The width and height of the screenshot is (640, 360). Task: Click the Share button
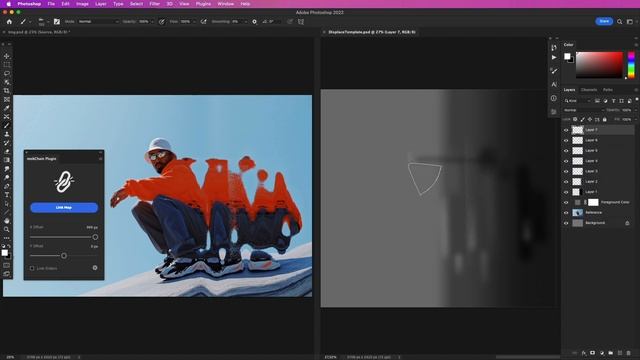click(x=604, y=21)
